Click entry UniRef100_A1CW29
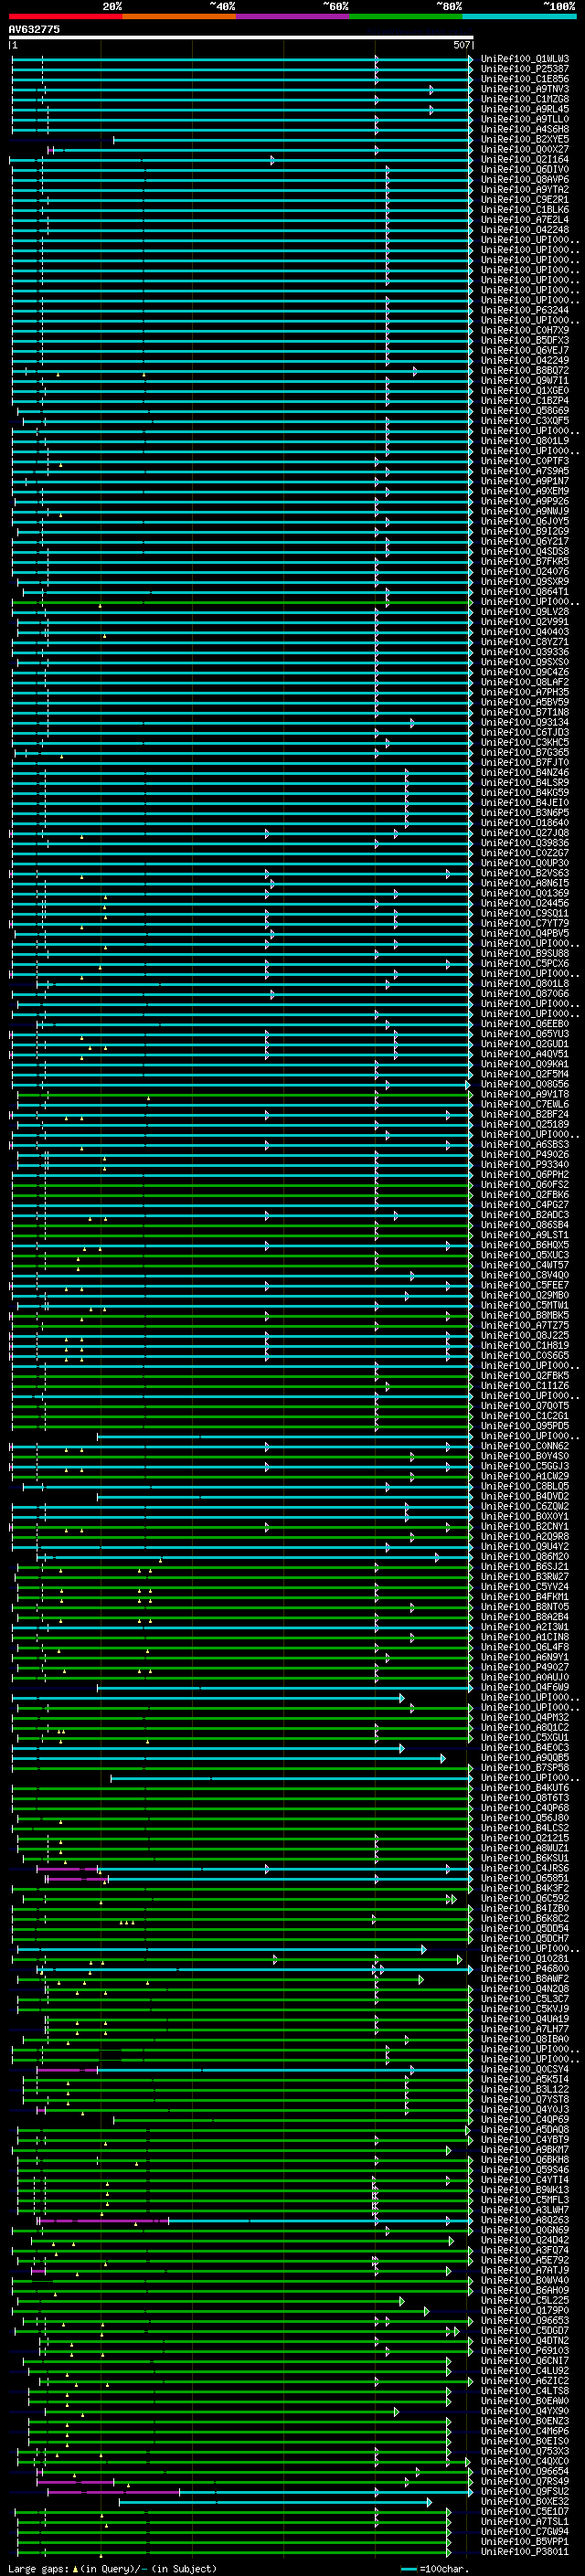This screenshot has height=2576, width=585. [525, 1476]
